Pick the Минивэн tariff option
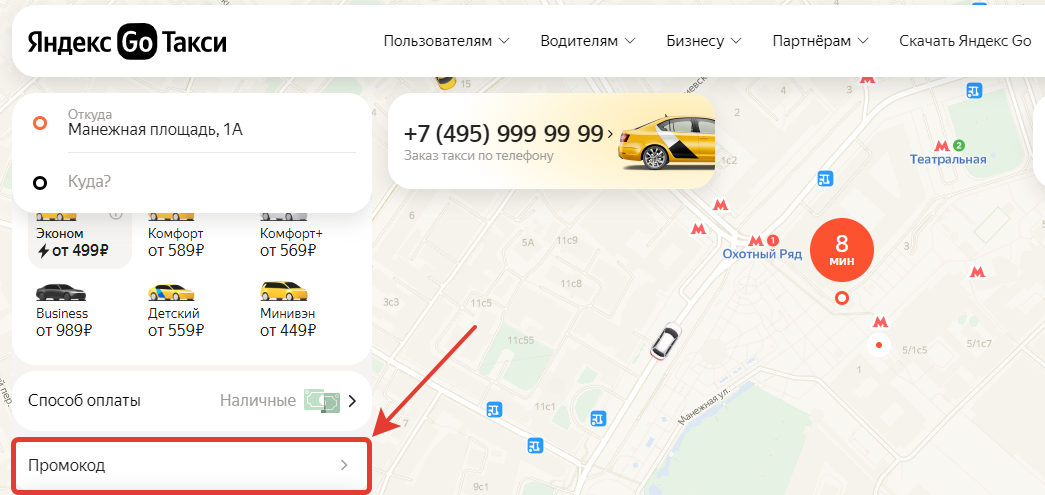Screen dimensions: 1045x495 [x=288, y=308]
